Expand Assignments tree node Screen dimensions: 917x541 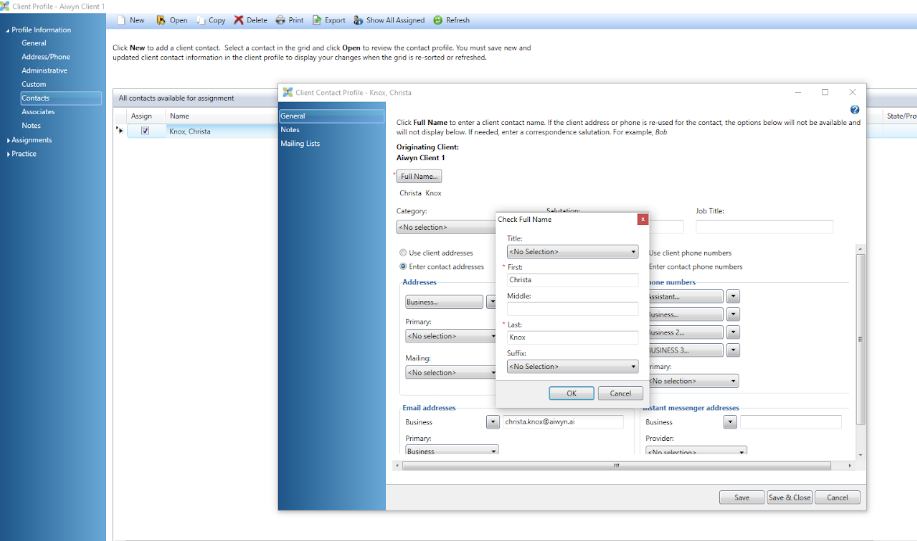click(8, 140)
